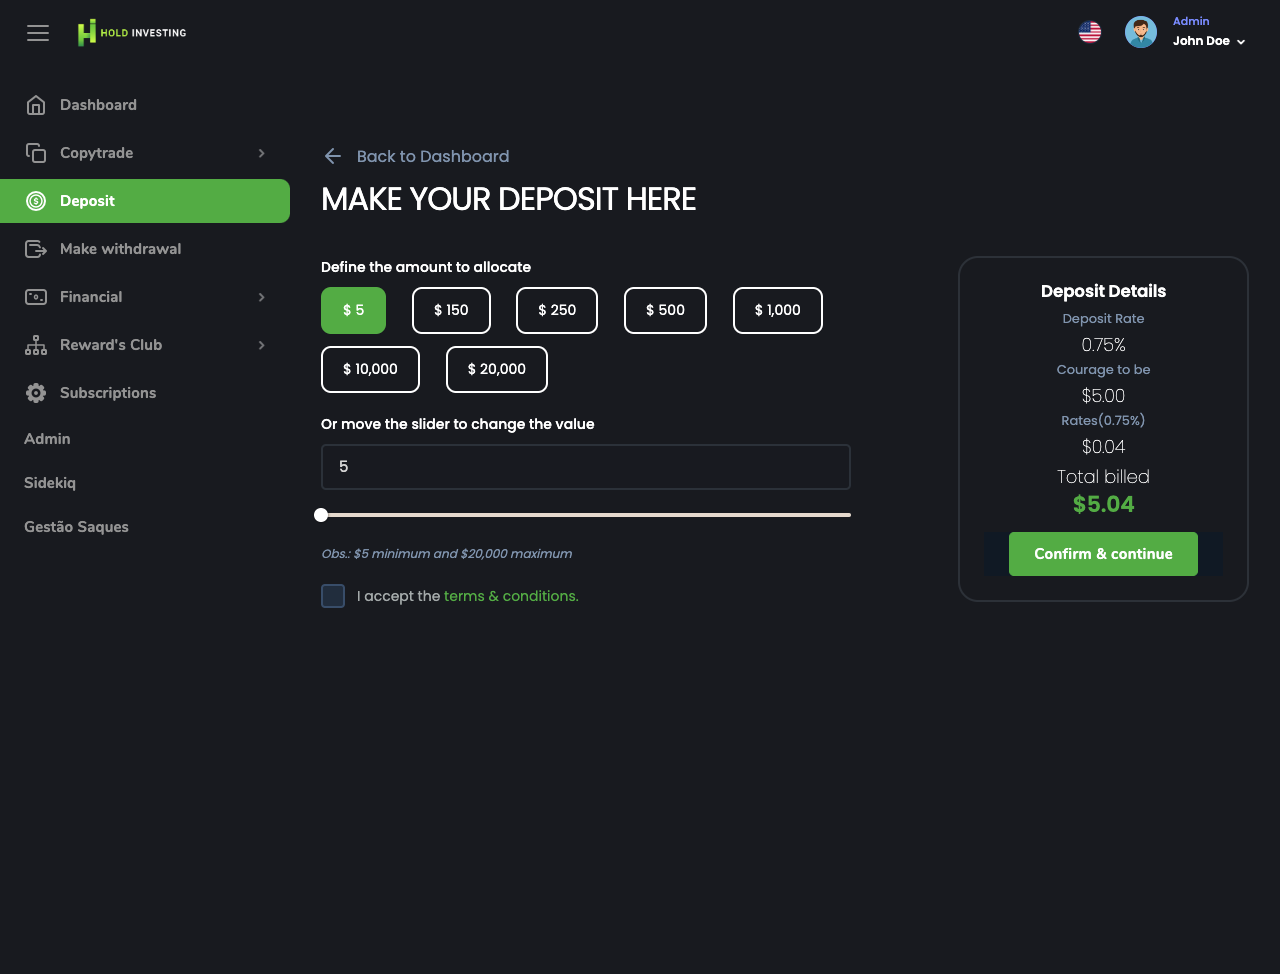Open the terms & conditions link
Image resolution: width=1280 pixels, height=974 pixels.
coord(511,596)
